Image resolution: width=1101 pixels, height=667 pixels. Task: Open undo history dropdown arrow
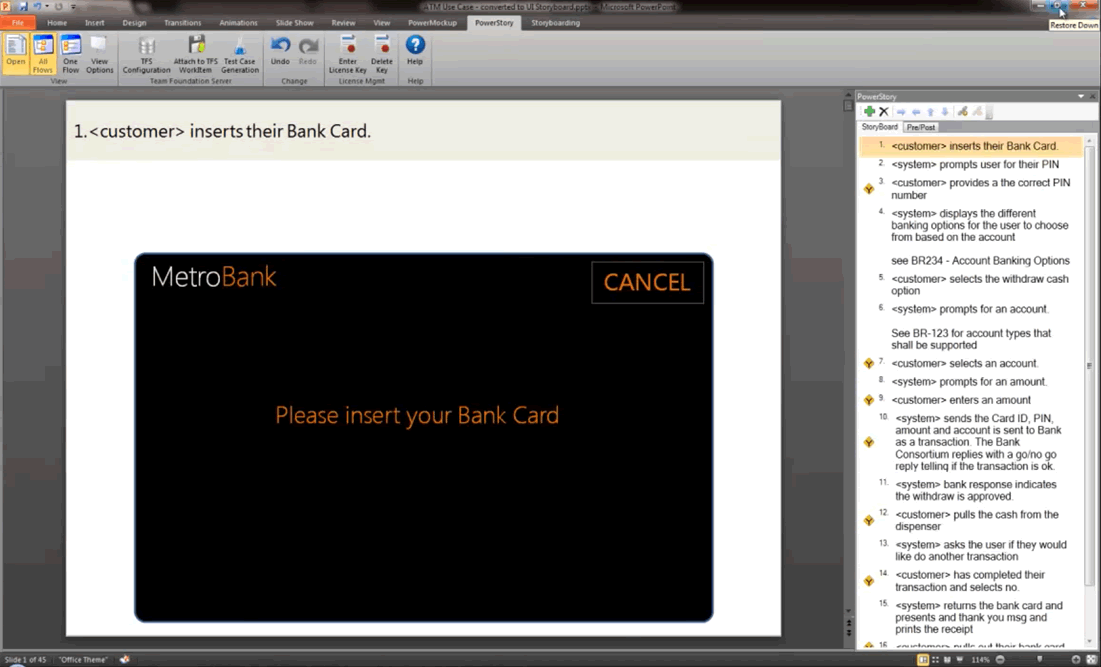tap(47, 6)
